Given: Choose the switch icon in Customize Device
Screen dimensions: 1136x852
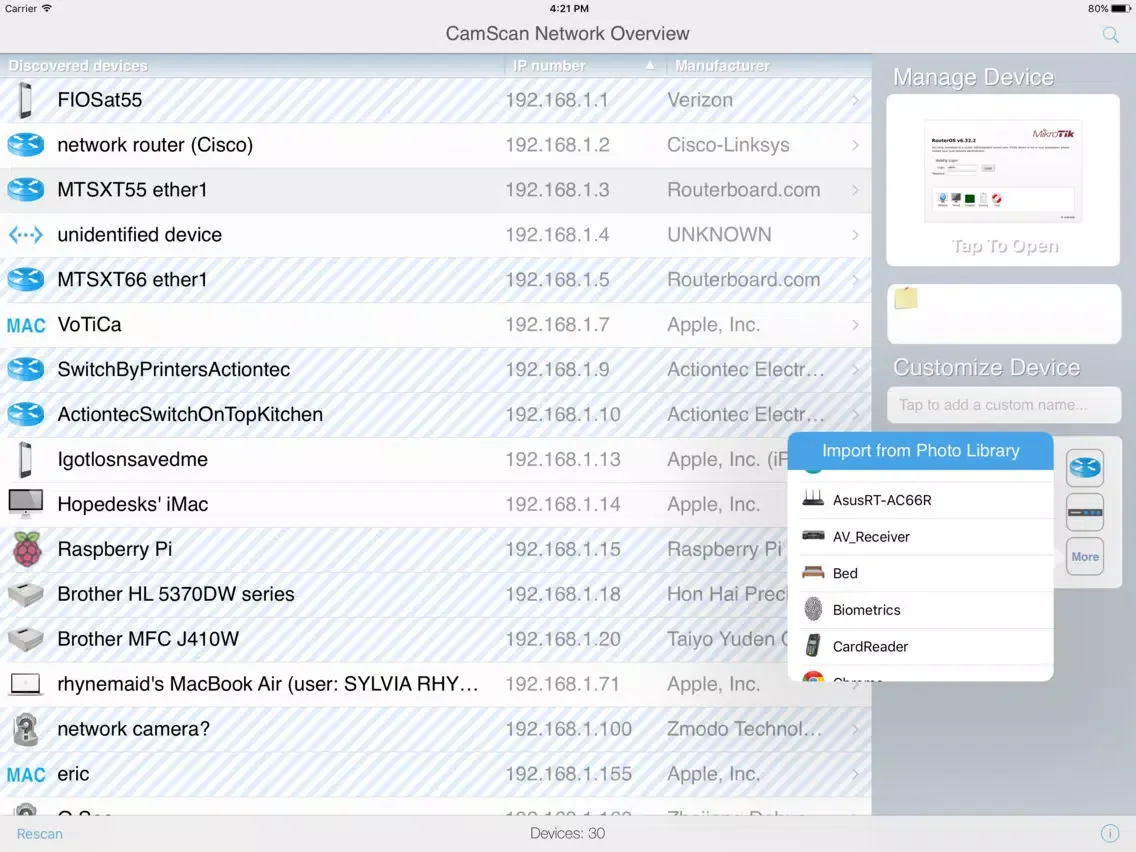Looking at the screenshot, I should coord(1085,512).
